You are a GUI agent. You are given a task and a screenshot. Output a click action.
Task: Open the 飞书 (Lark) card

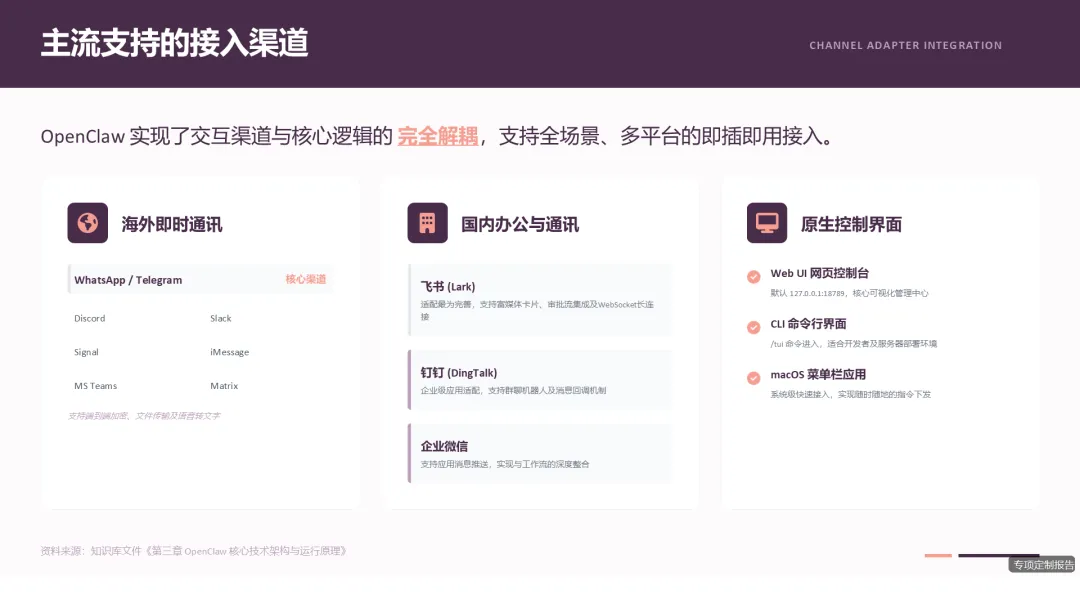541,300
